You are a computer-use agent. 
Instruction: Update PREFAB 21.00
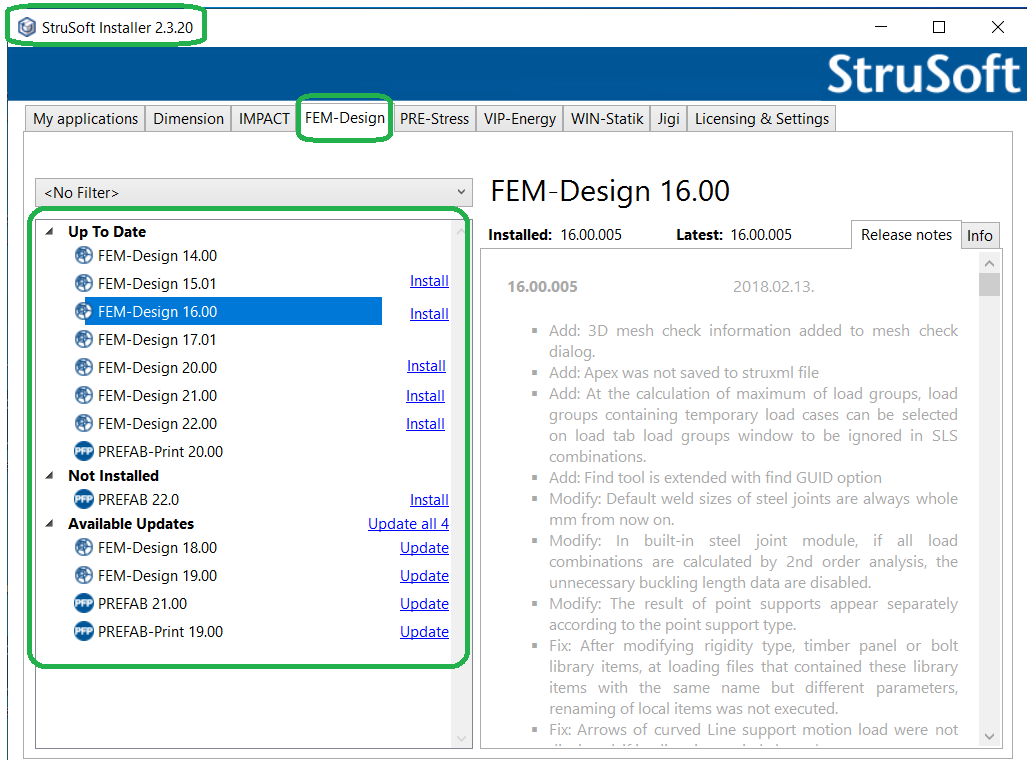click(425, 604)
